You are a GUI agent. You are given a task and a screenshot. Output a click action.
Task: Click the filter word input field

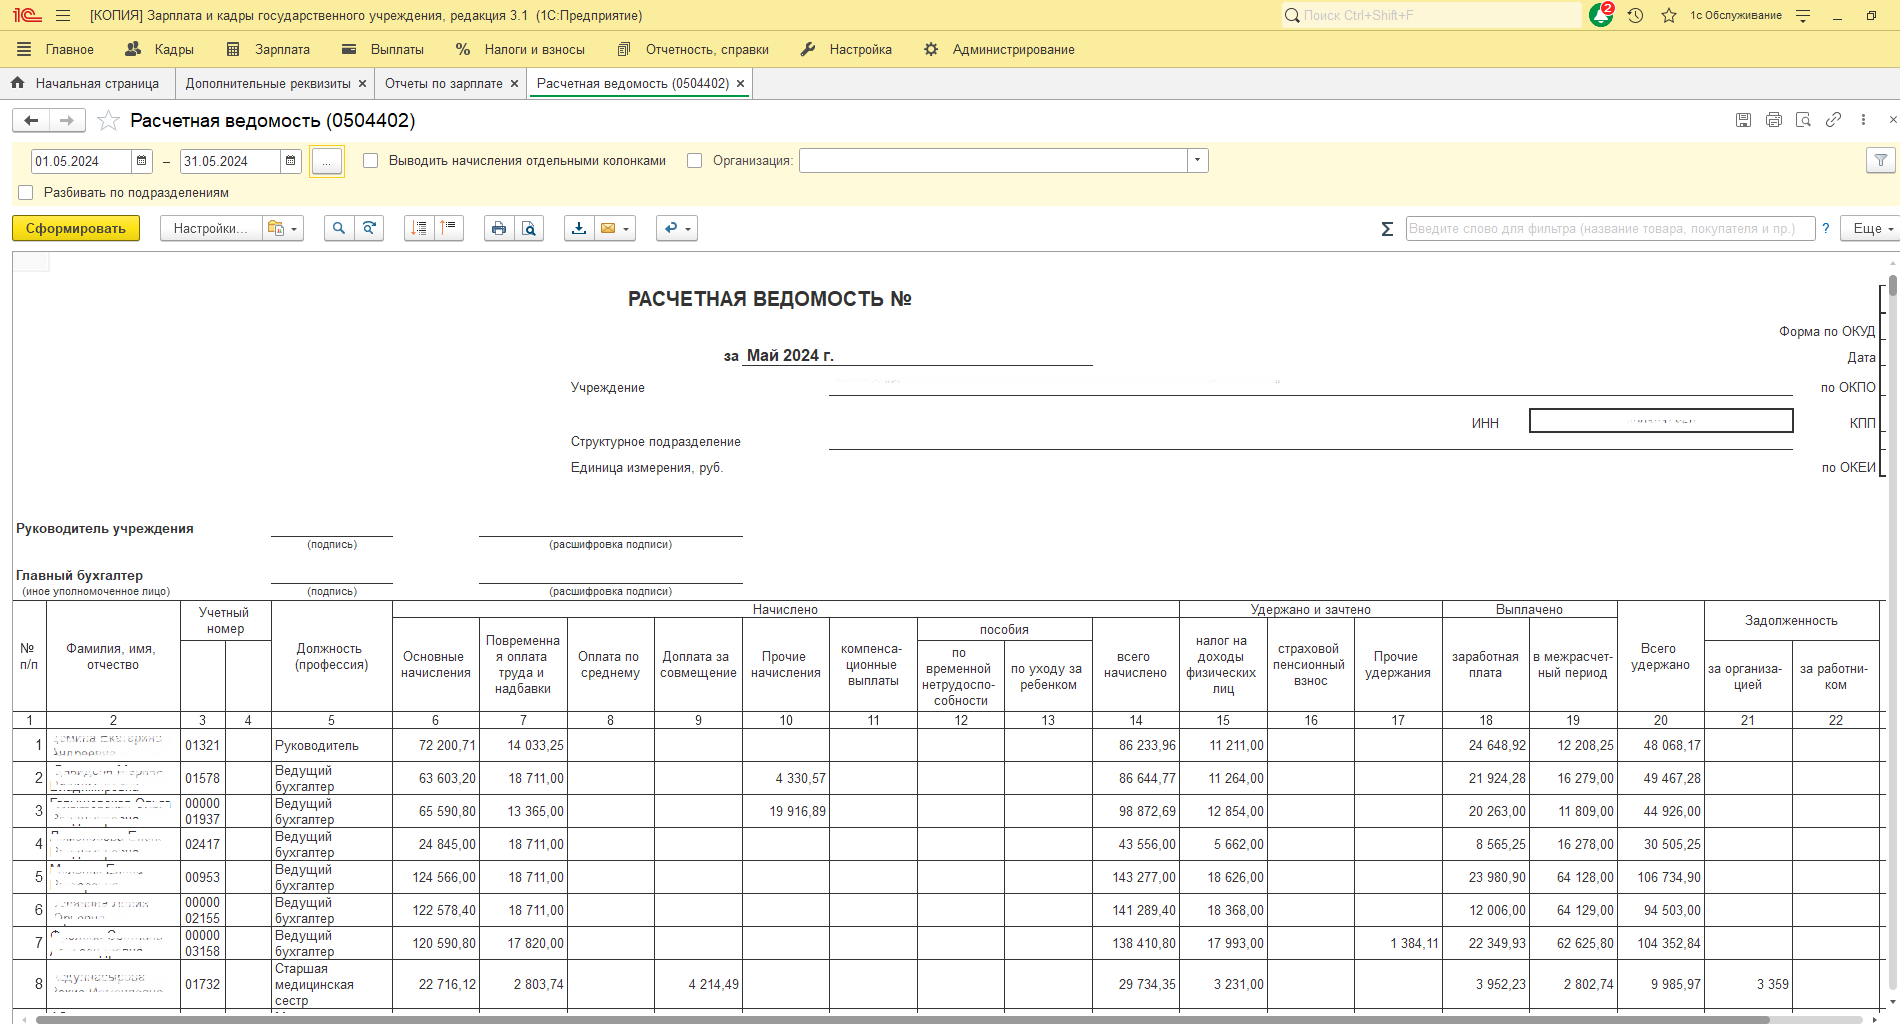pyautogui.click(x=1610, y=229)
